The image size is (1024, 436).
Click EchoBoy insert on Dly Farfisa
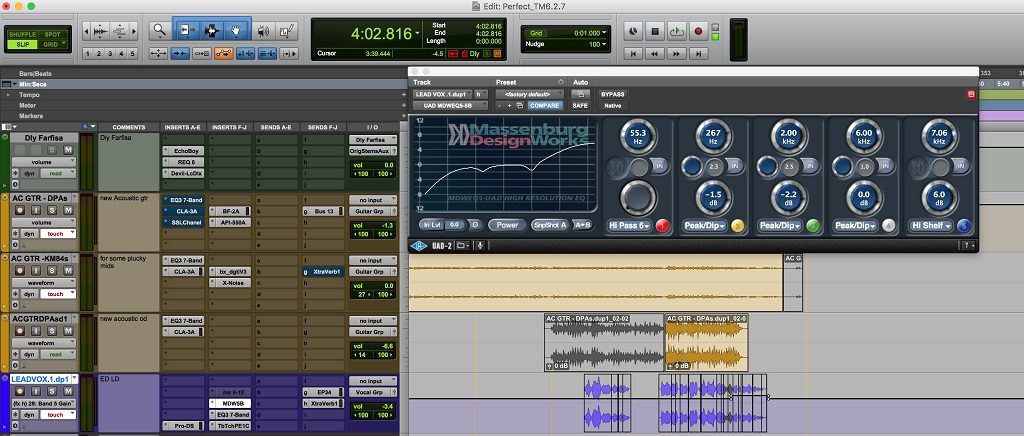(x=184, y=151)
